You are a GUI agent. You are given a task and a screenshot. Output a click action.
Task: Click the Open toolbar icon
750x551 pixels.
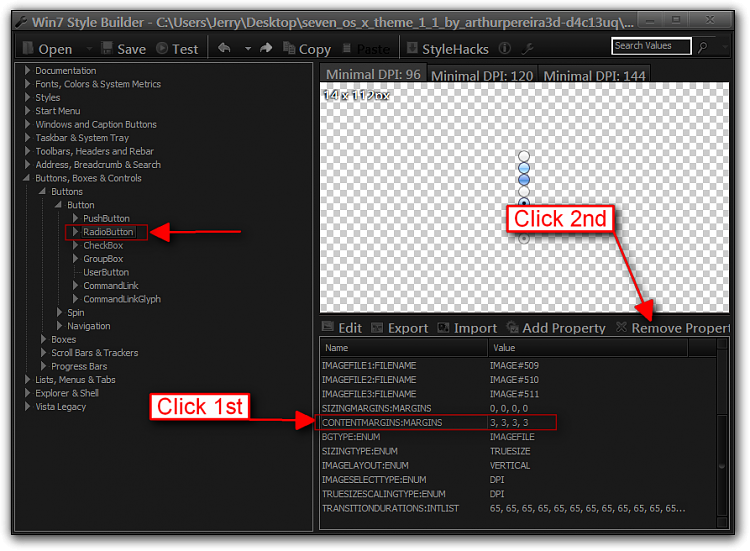(x=28, y=48)
